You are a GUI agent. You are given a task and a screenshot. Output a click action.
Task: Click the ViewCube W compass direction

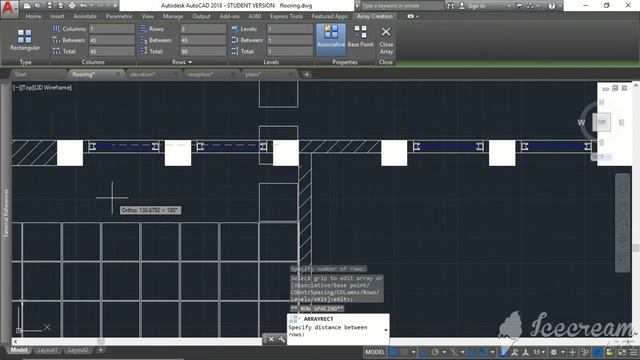tap(581, 122)
